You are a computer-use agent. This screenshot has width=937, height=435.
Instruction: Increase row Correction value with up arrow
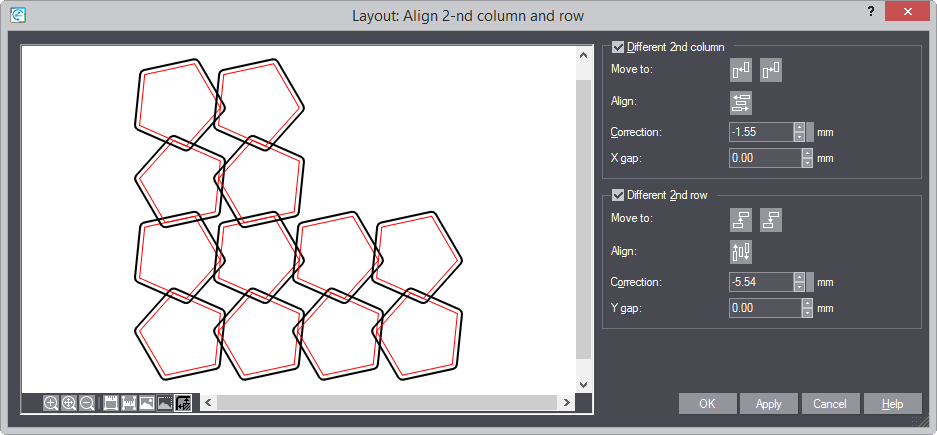799,277
